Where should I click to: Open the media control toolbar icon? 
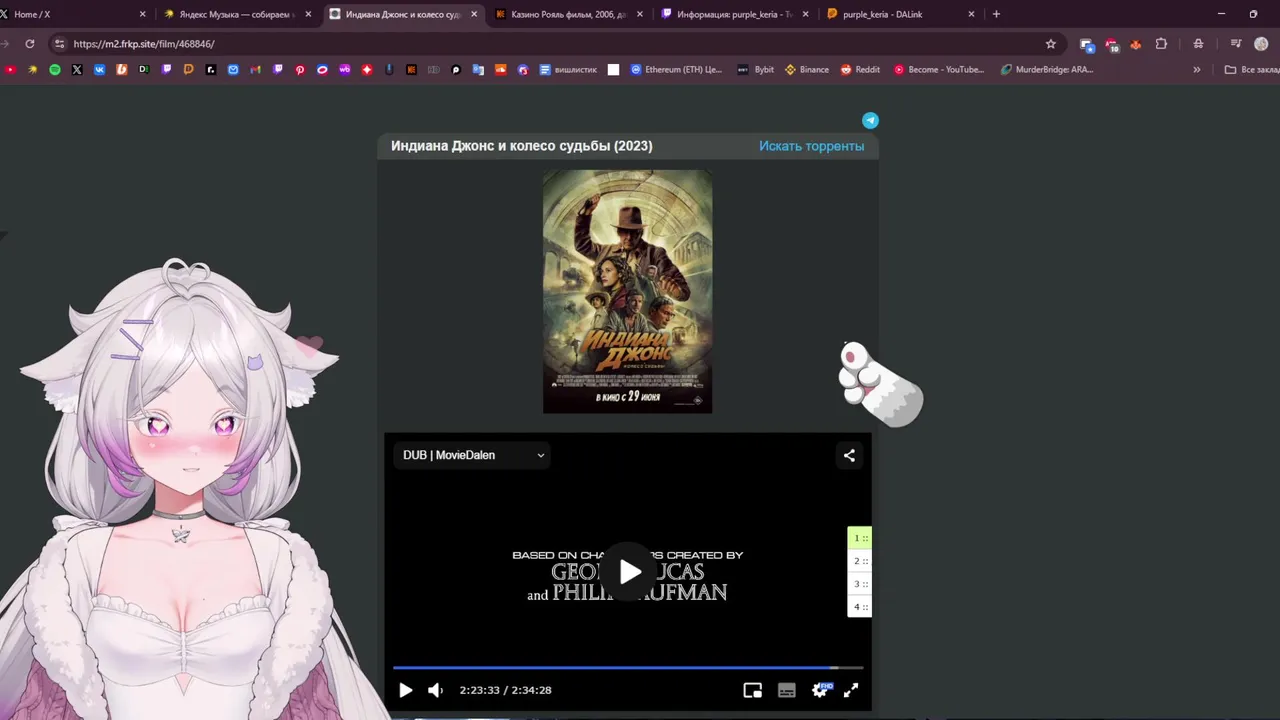click(1236, 44)
